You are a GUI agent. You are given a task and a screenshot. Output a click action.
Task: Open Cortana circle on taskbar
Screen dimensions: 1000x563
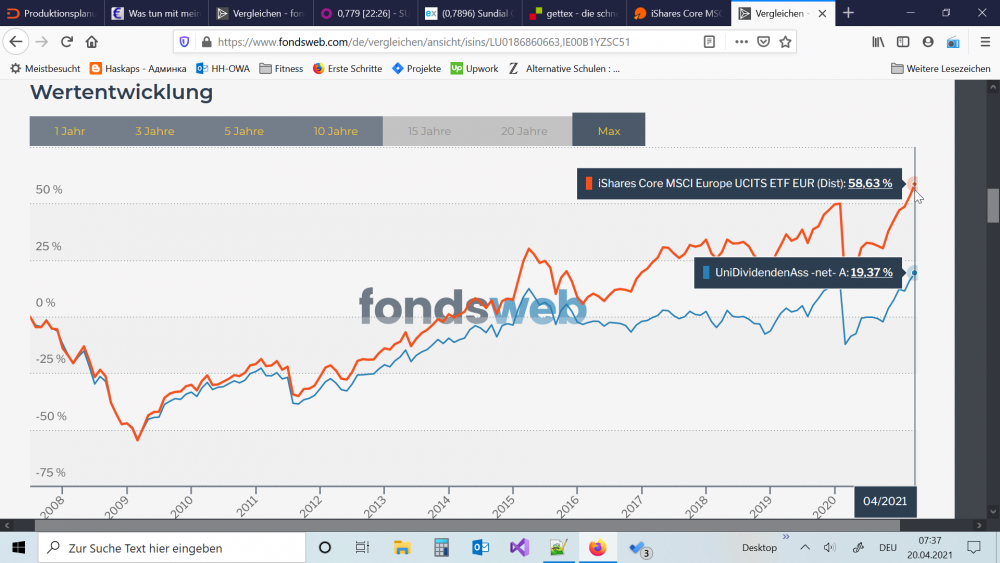coord(325,548)
